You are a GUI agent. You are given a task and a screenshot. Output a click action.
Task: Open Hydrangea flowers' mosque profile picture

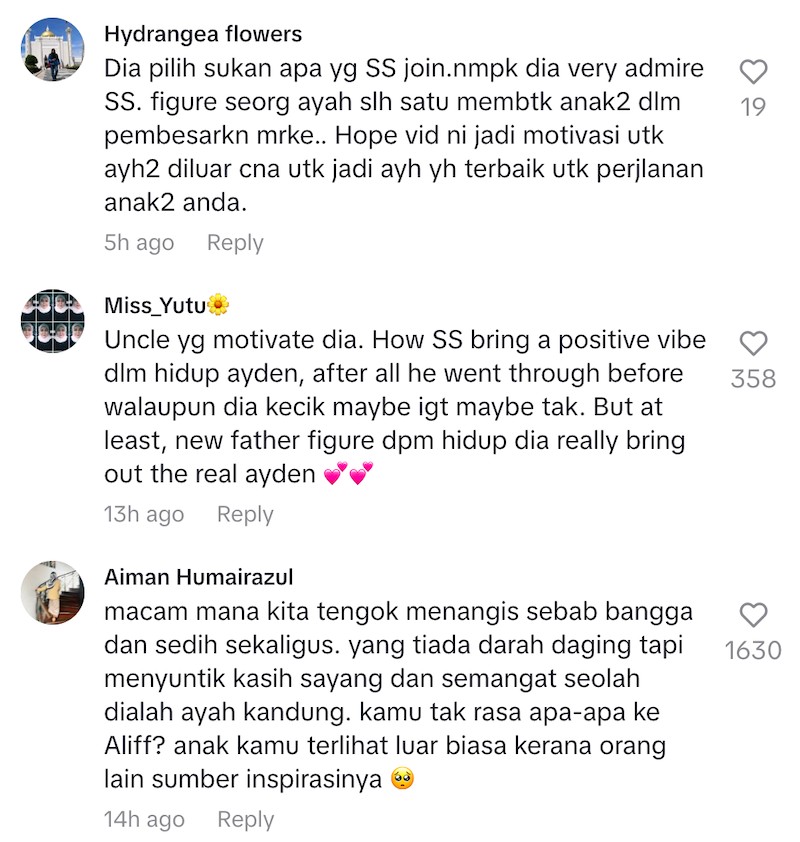pyautogui.click(x=53, y=49)
